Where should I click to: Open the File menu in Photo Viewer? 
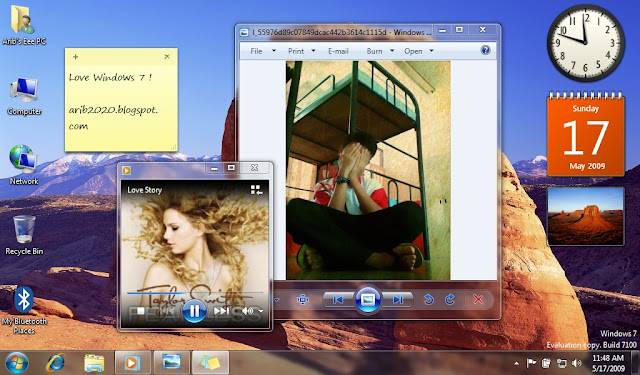256,51
